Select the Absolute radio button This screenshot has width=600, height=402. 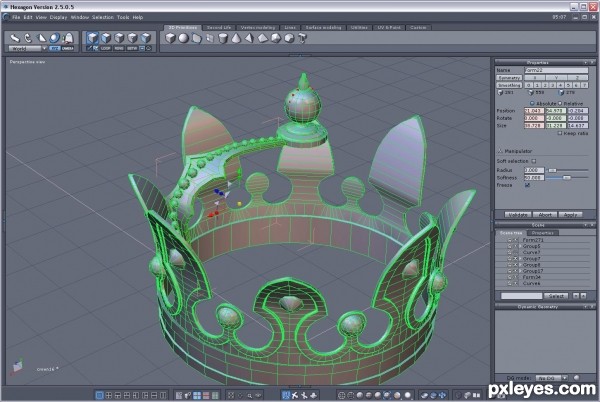click(x=532, y=104)
